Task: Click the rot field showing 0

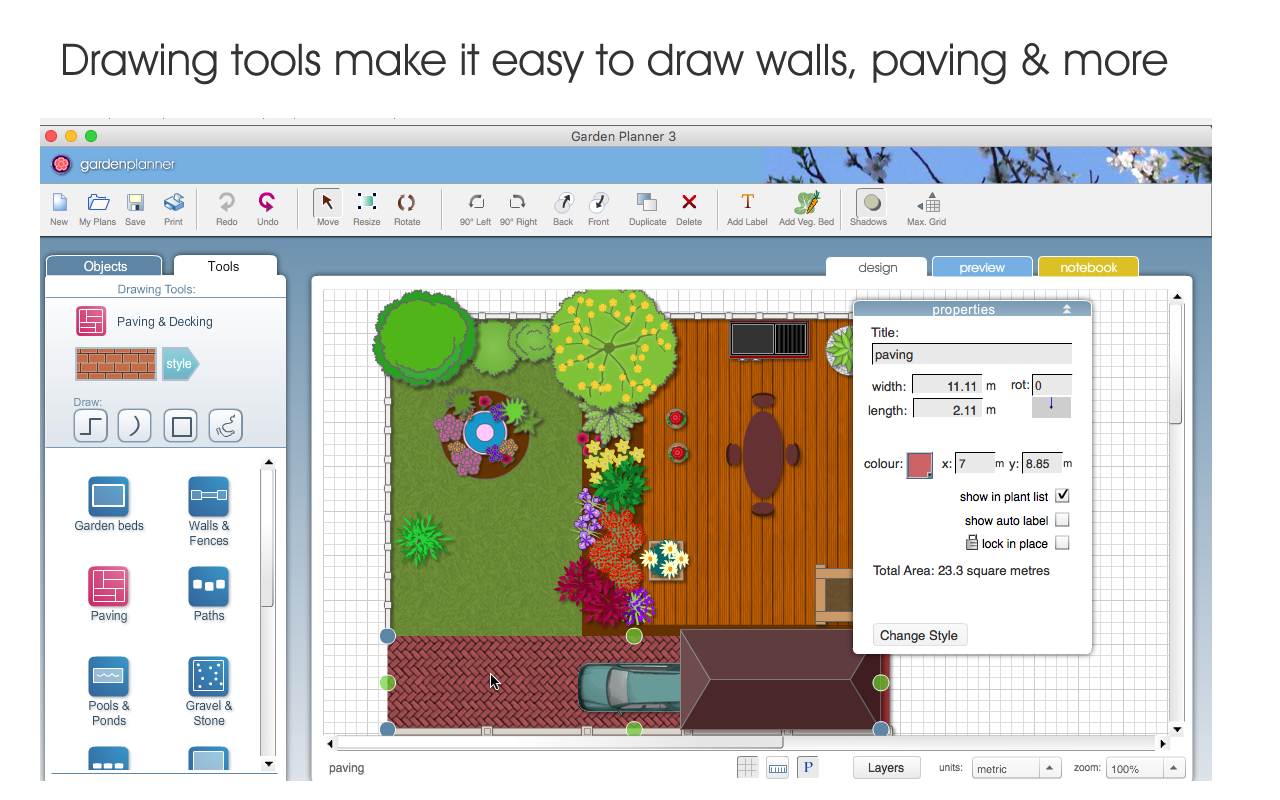Action: [x=1051, y=385]
